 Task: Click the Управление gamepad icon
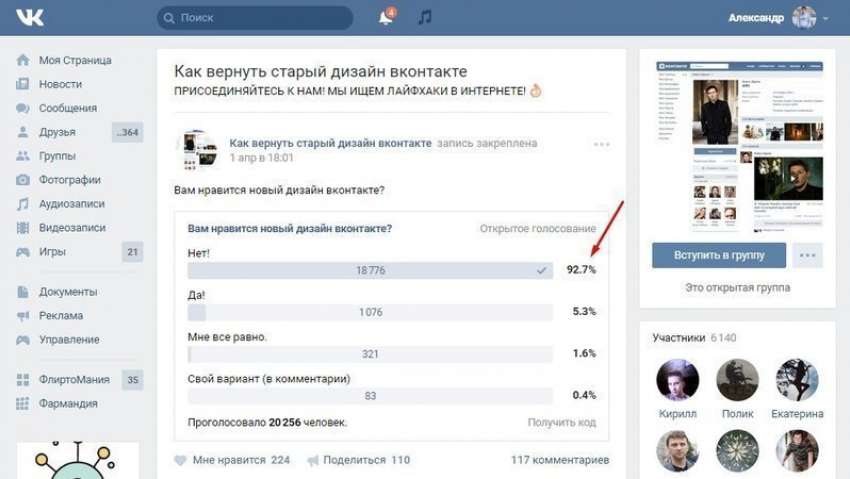(x=23, y=340)
